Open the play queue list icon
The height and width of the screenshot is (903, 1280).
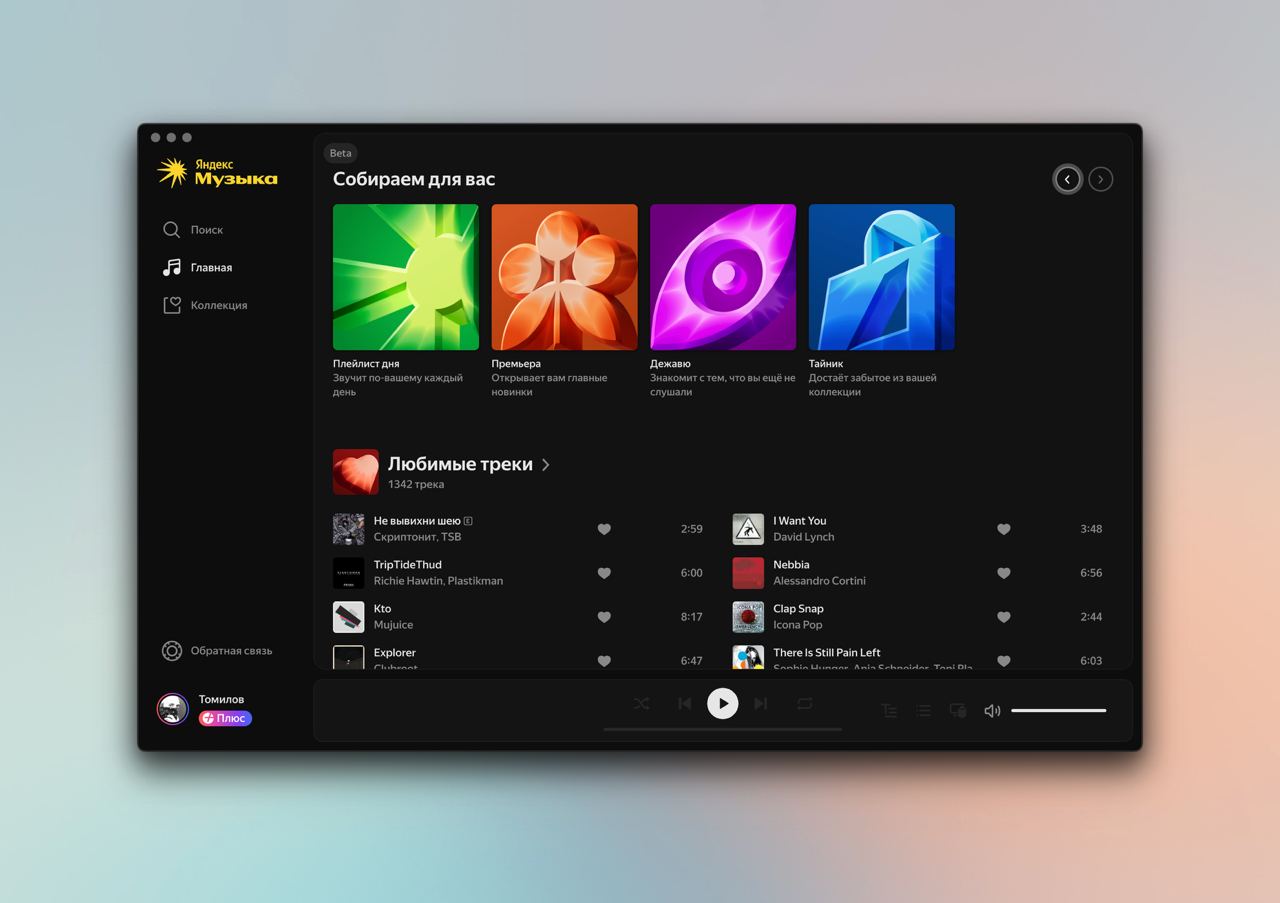[923, 711]
